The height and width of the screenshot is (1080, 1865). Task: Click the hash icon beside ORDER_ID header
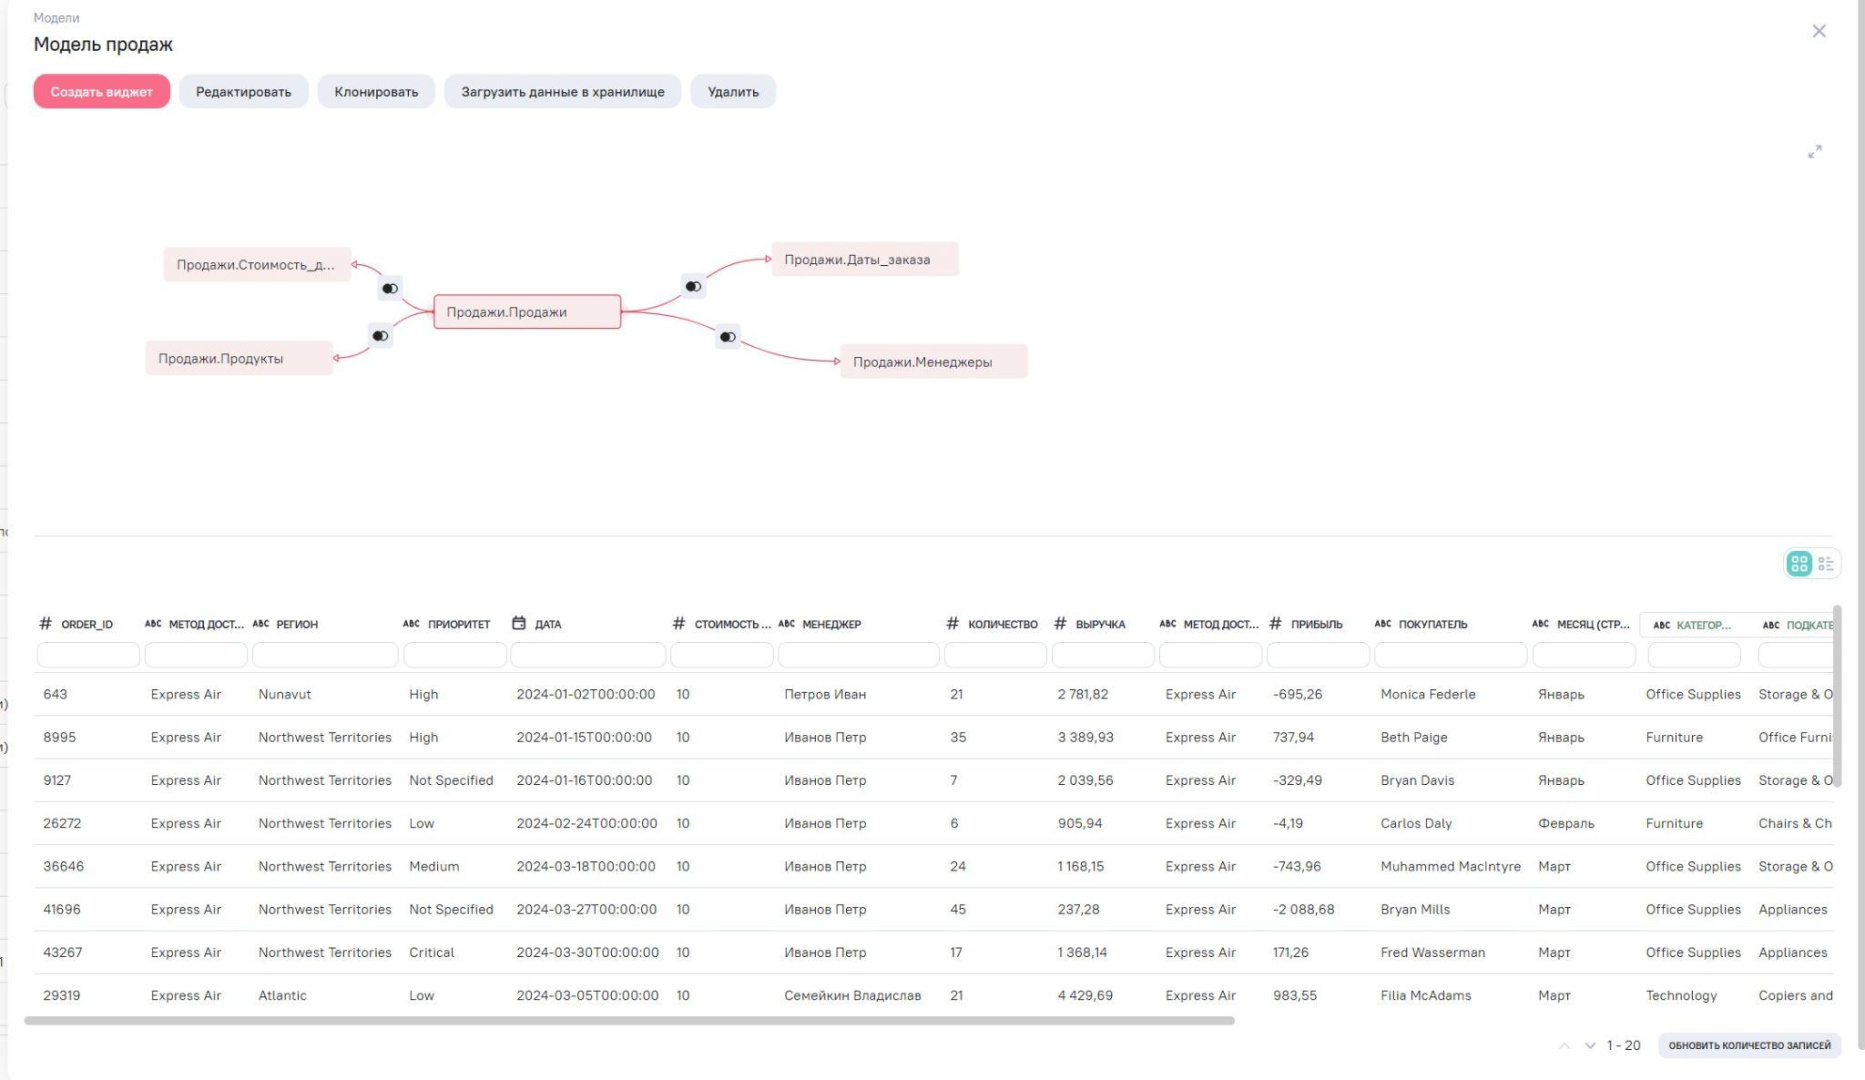pos(45,623)
